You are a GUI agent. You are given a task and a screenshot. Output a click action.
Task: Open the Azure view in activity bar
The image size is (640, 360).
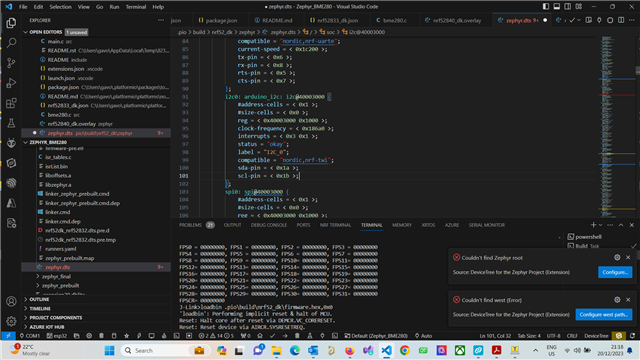point(11,203)
